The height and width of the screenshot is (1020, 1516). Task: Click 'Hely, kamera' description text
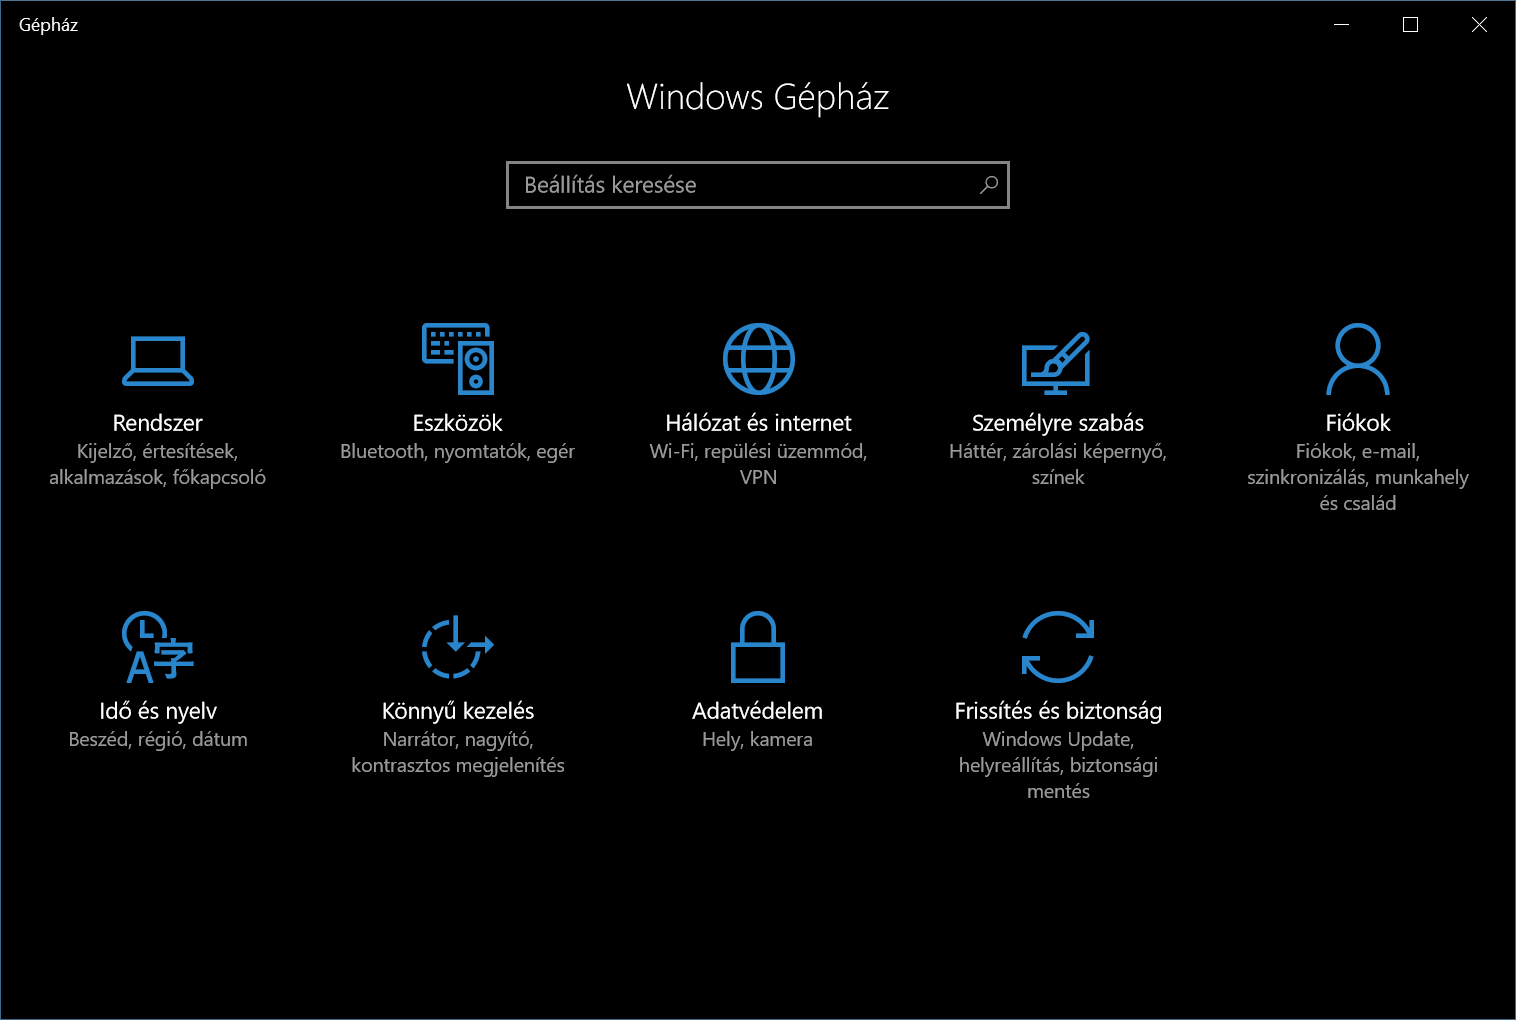pyautogui.click(x=758, y=739)
